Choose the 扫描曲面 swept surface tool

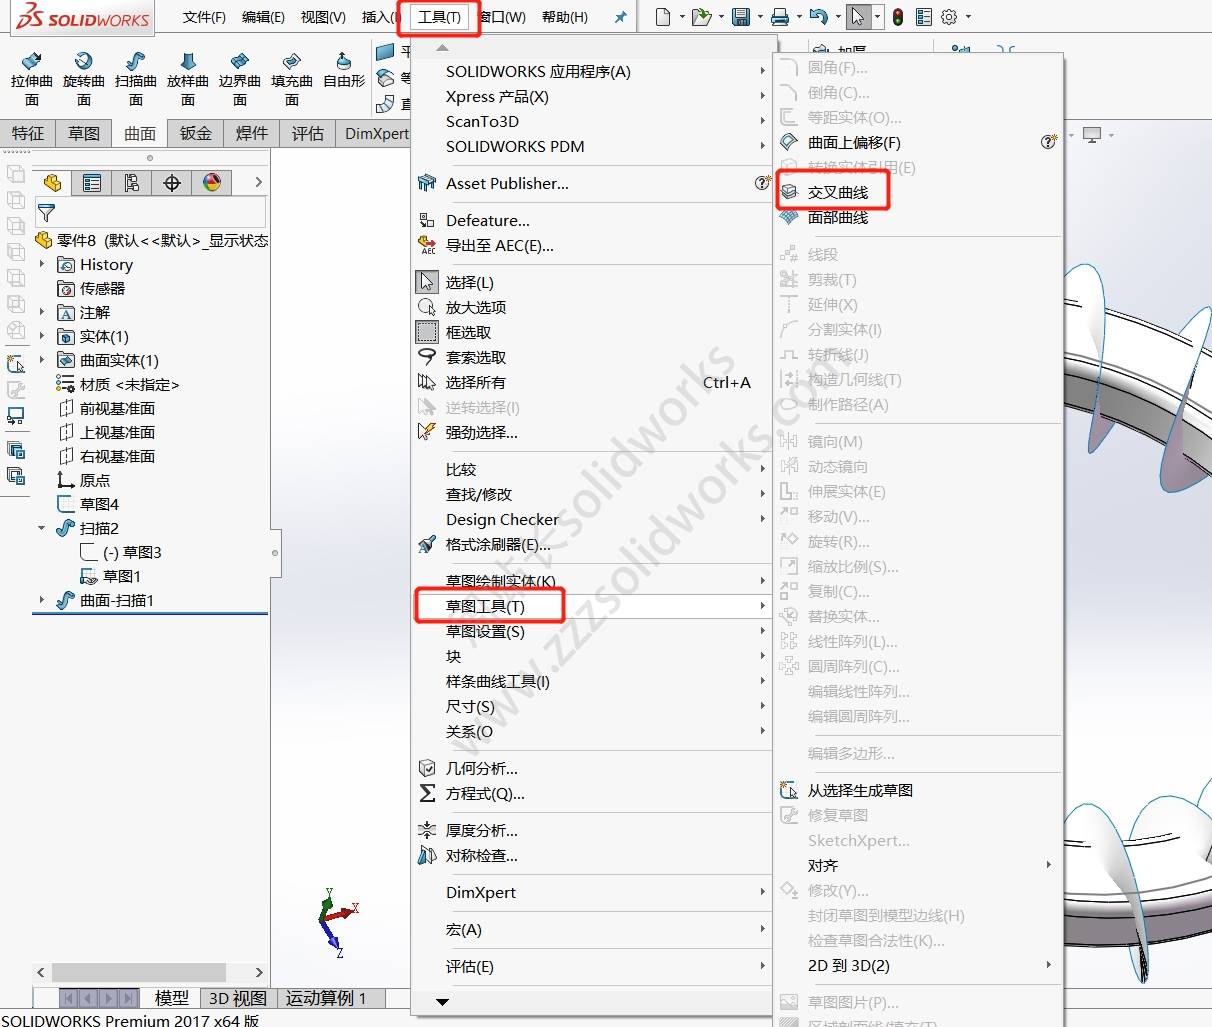coord(135,79)
